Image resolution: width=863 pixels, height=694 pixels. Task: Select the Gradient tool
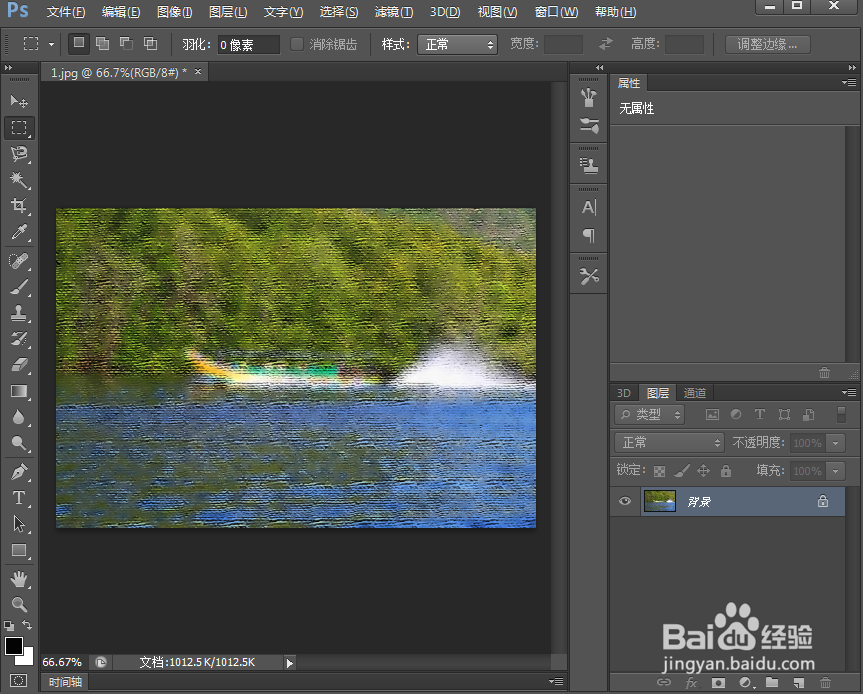tap(19, 391)
